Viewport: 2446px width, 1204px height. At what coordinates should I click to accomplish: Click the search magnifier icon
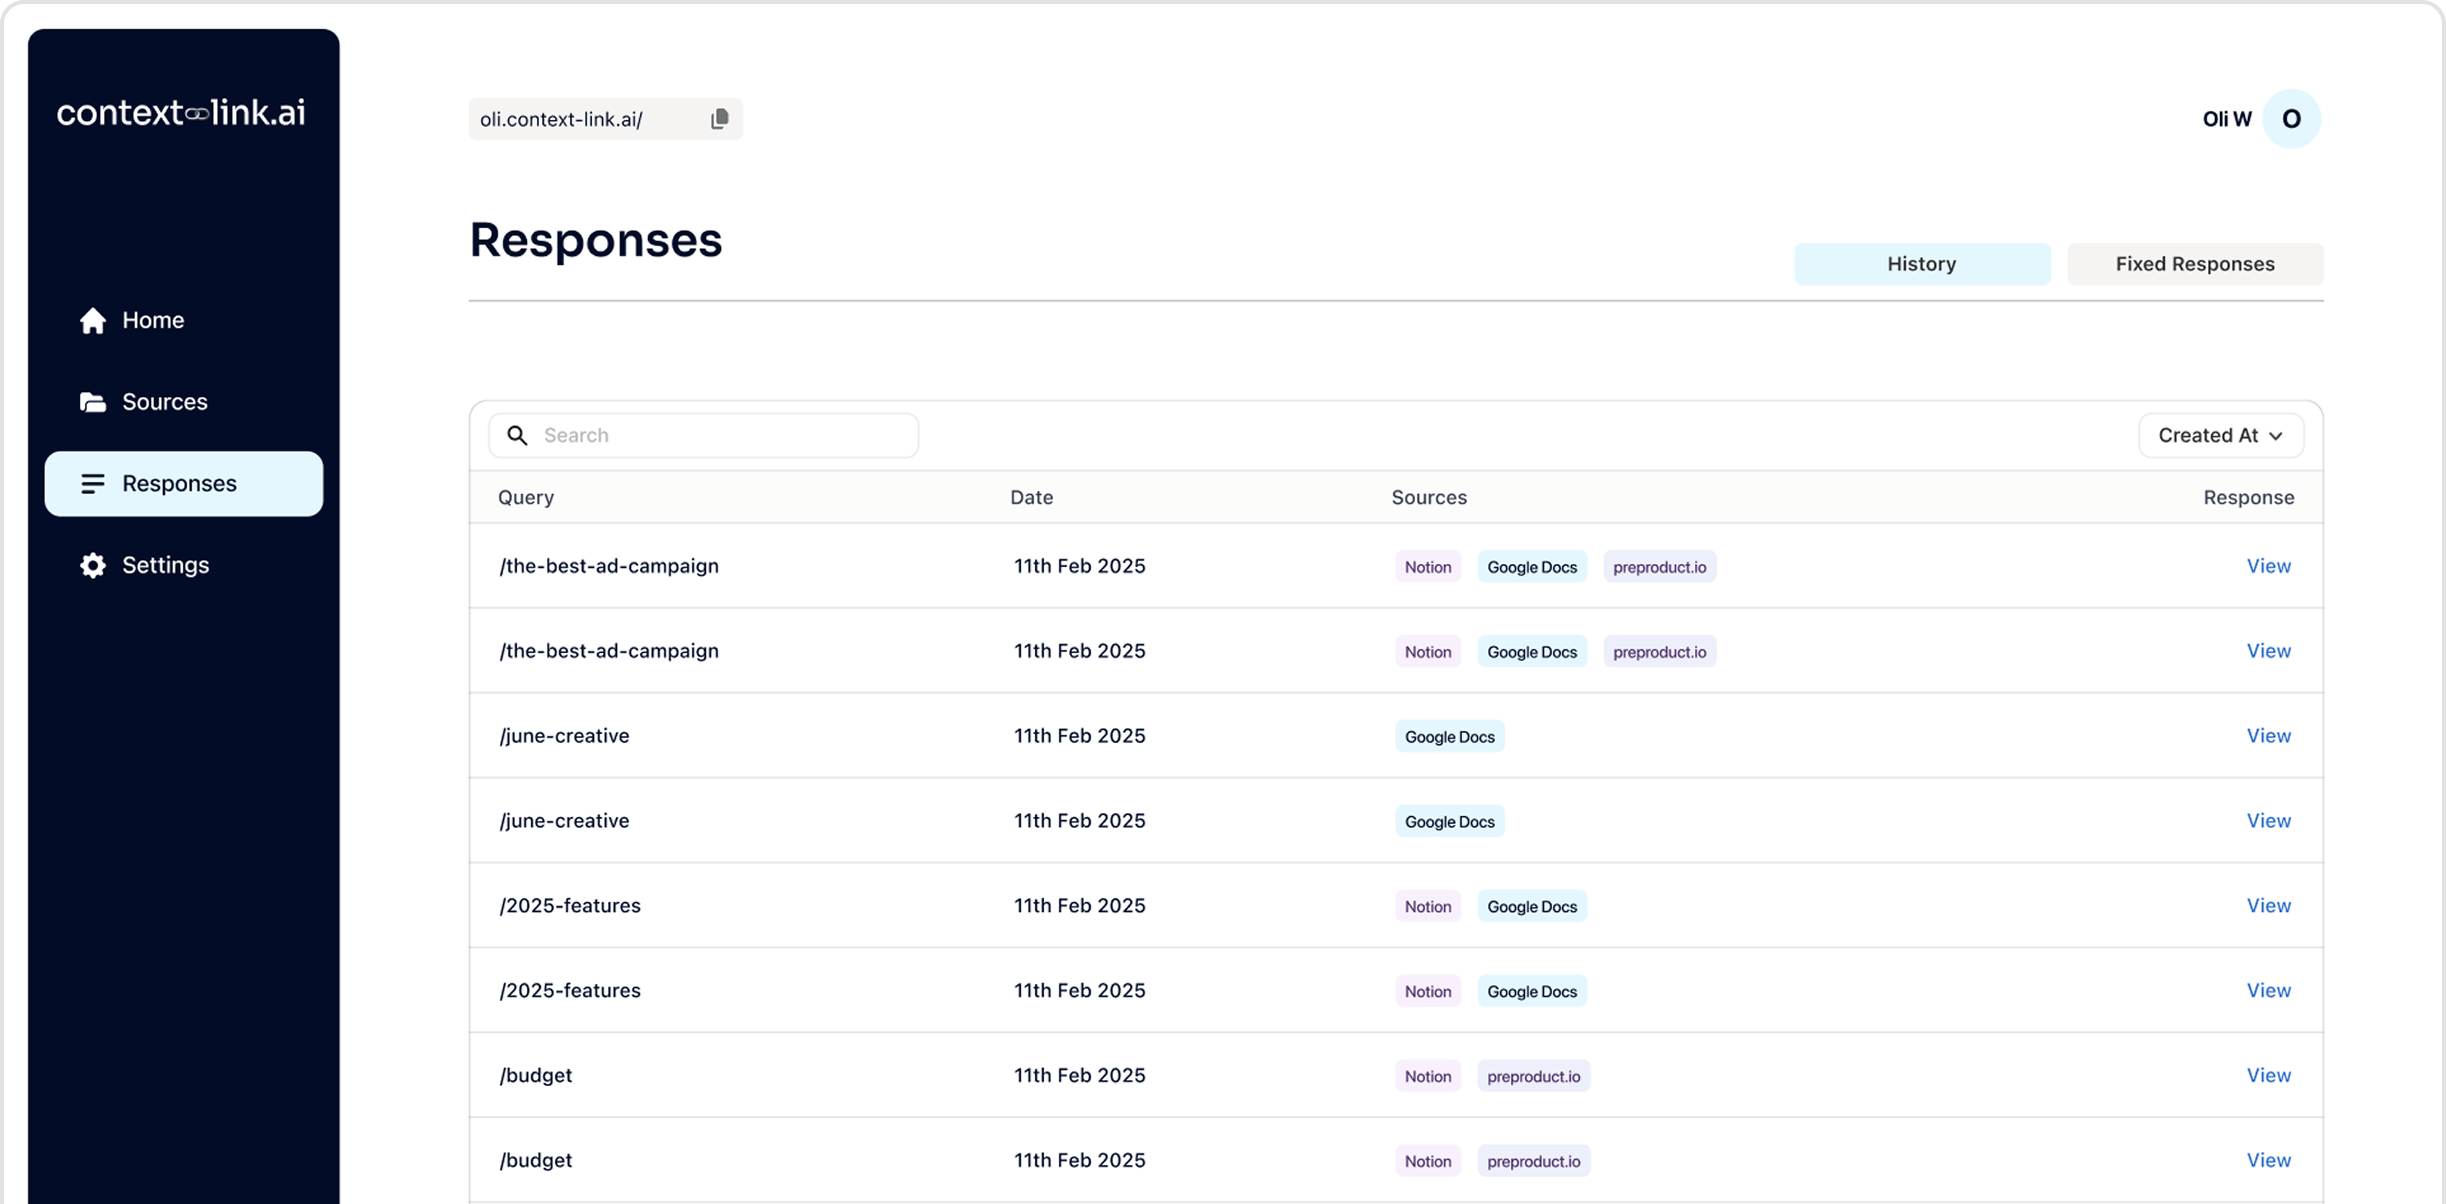tap(517, 435)
